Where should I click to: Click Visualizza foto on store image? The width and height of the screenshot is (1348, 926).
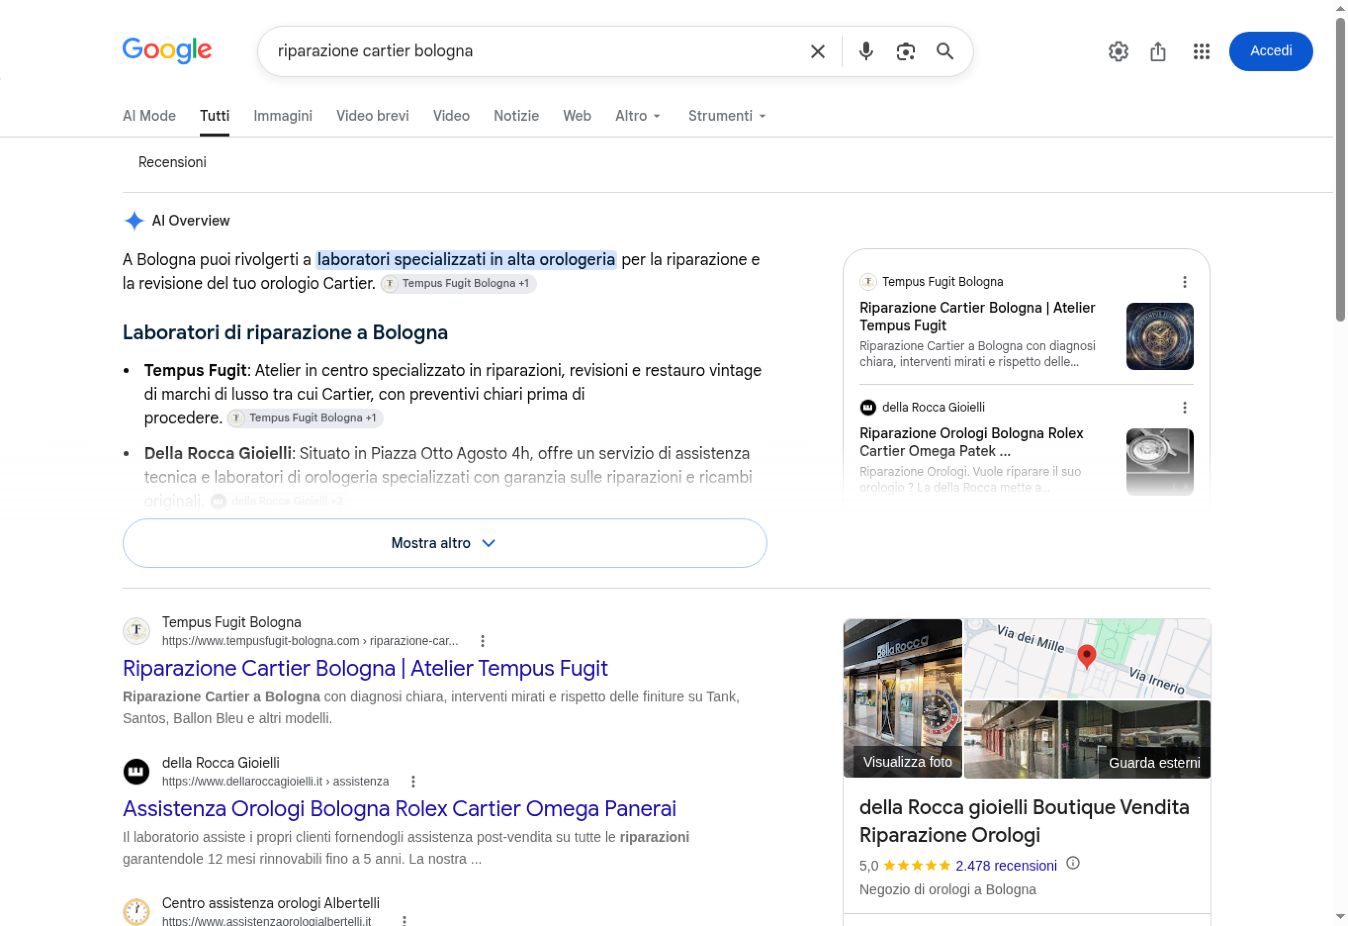[903, 698]
